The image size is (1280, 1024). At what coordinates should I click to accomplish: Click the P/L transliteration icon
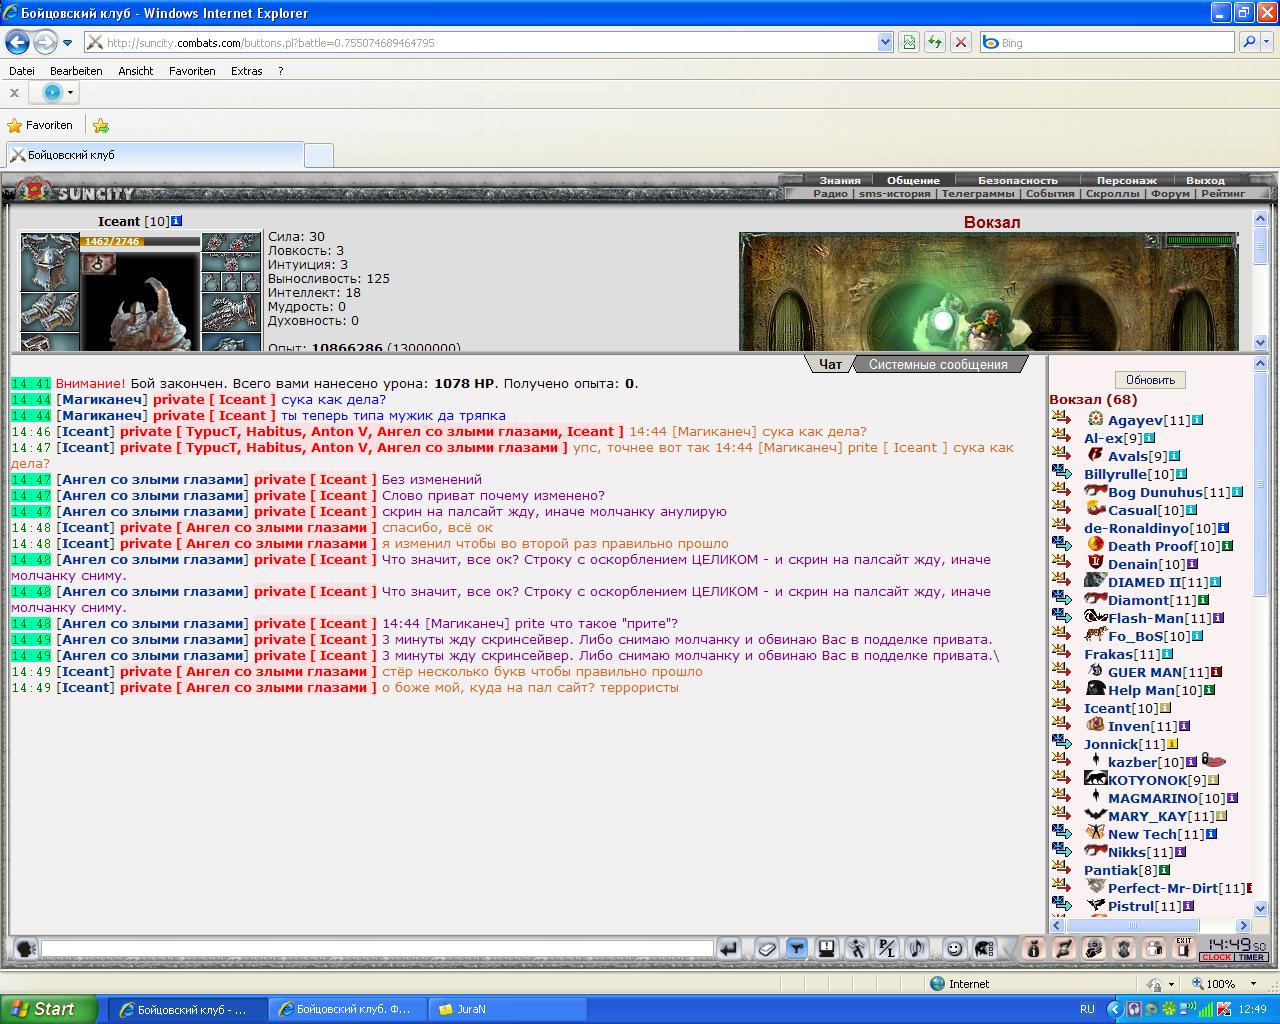click(886, 948)
